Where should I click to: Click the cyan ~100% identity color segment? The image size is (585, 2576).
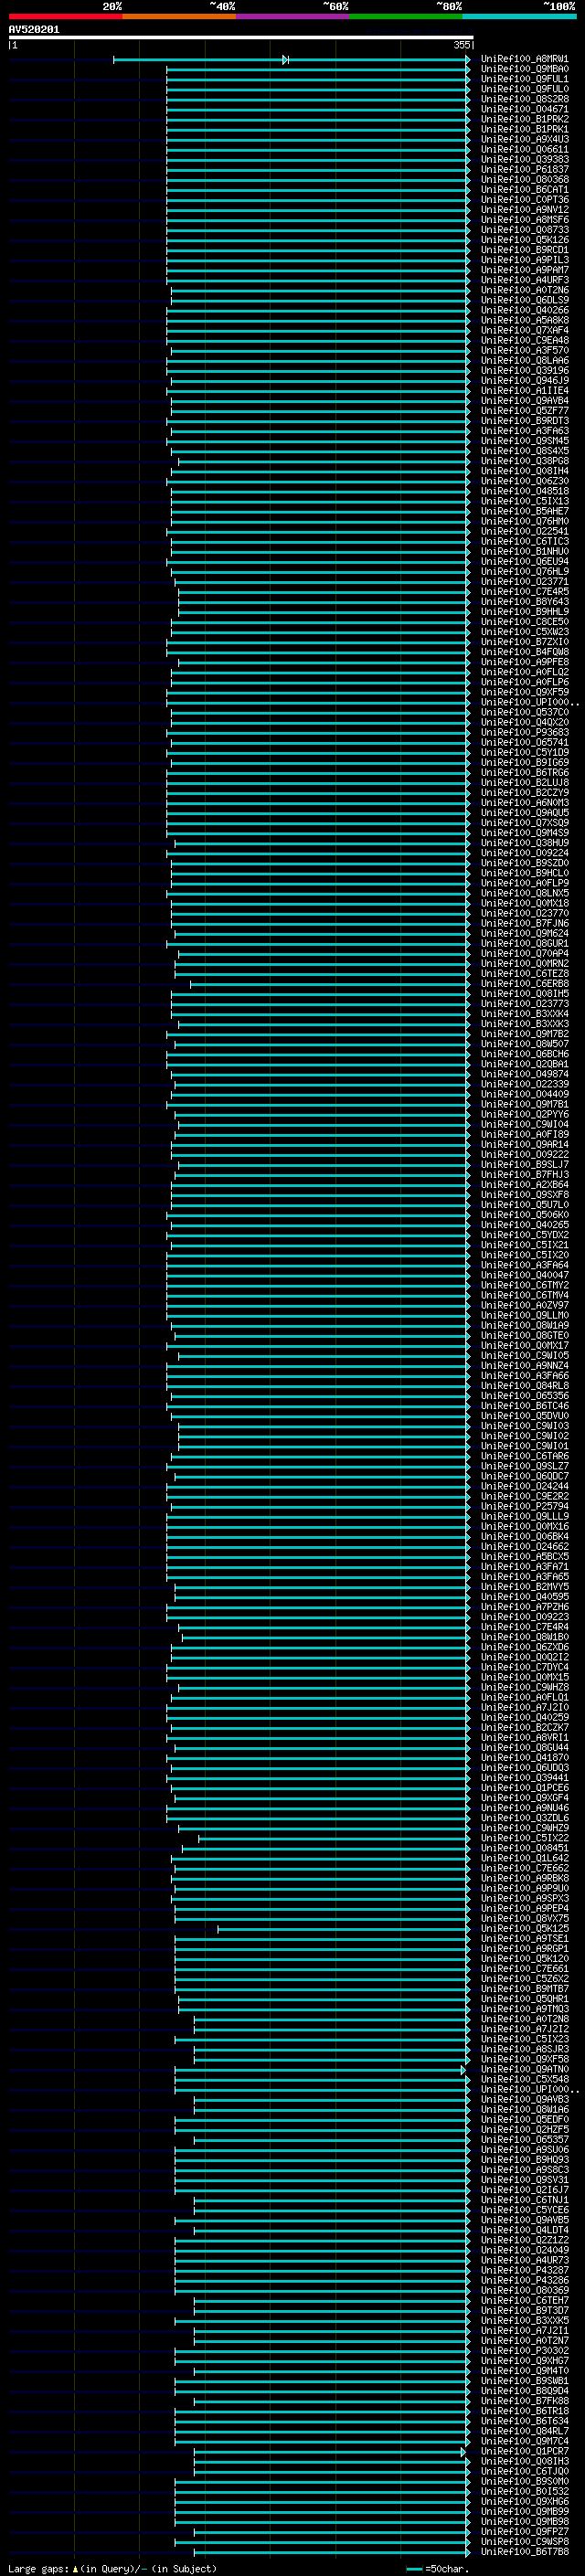coord(520,16)
